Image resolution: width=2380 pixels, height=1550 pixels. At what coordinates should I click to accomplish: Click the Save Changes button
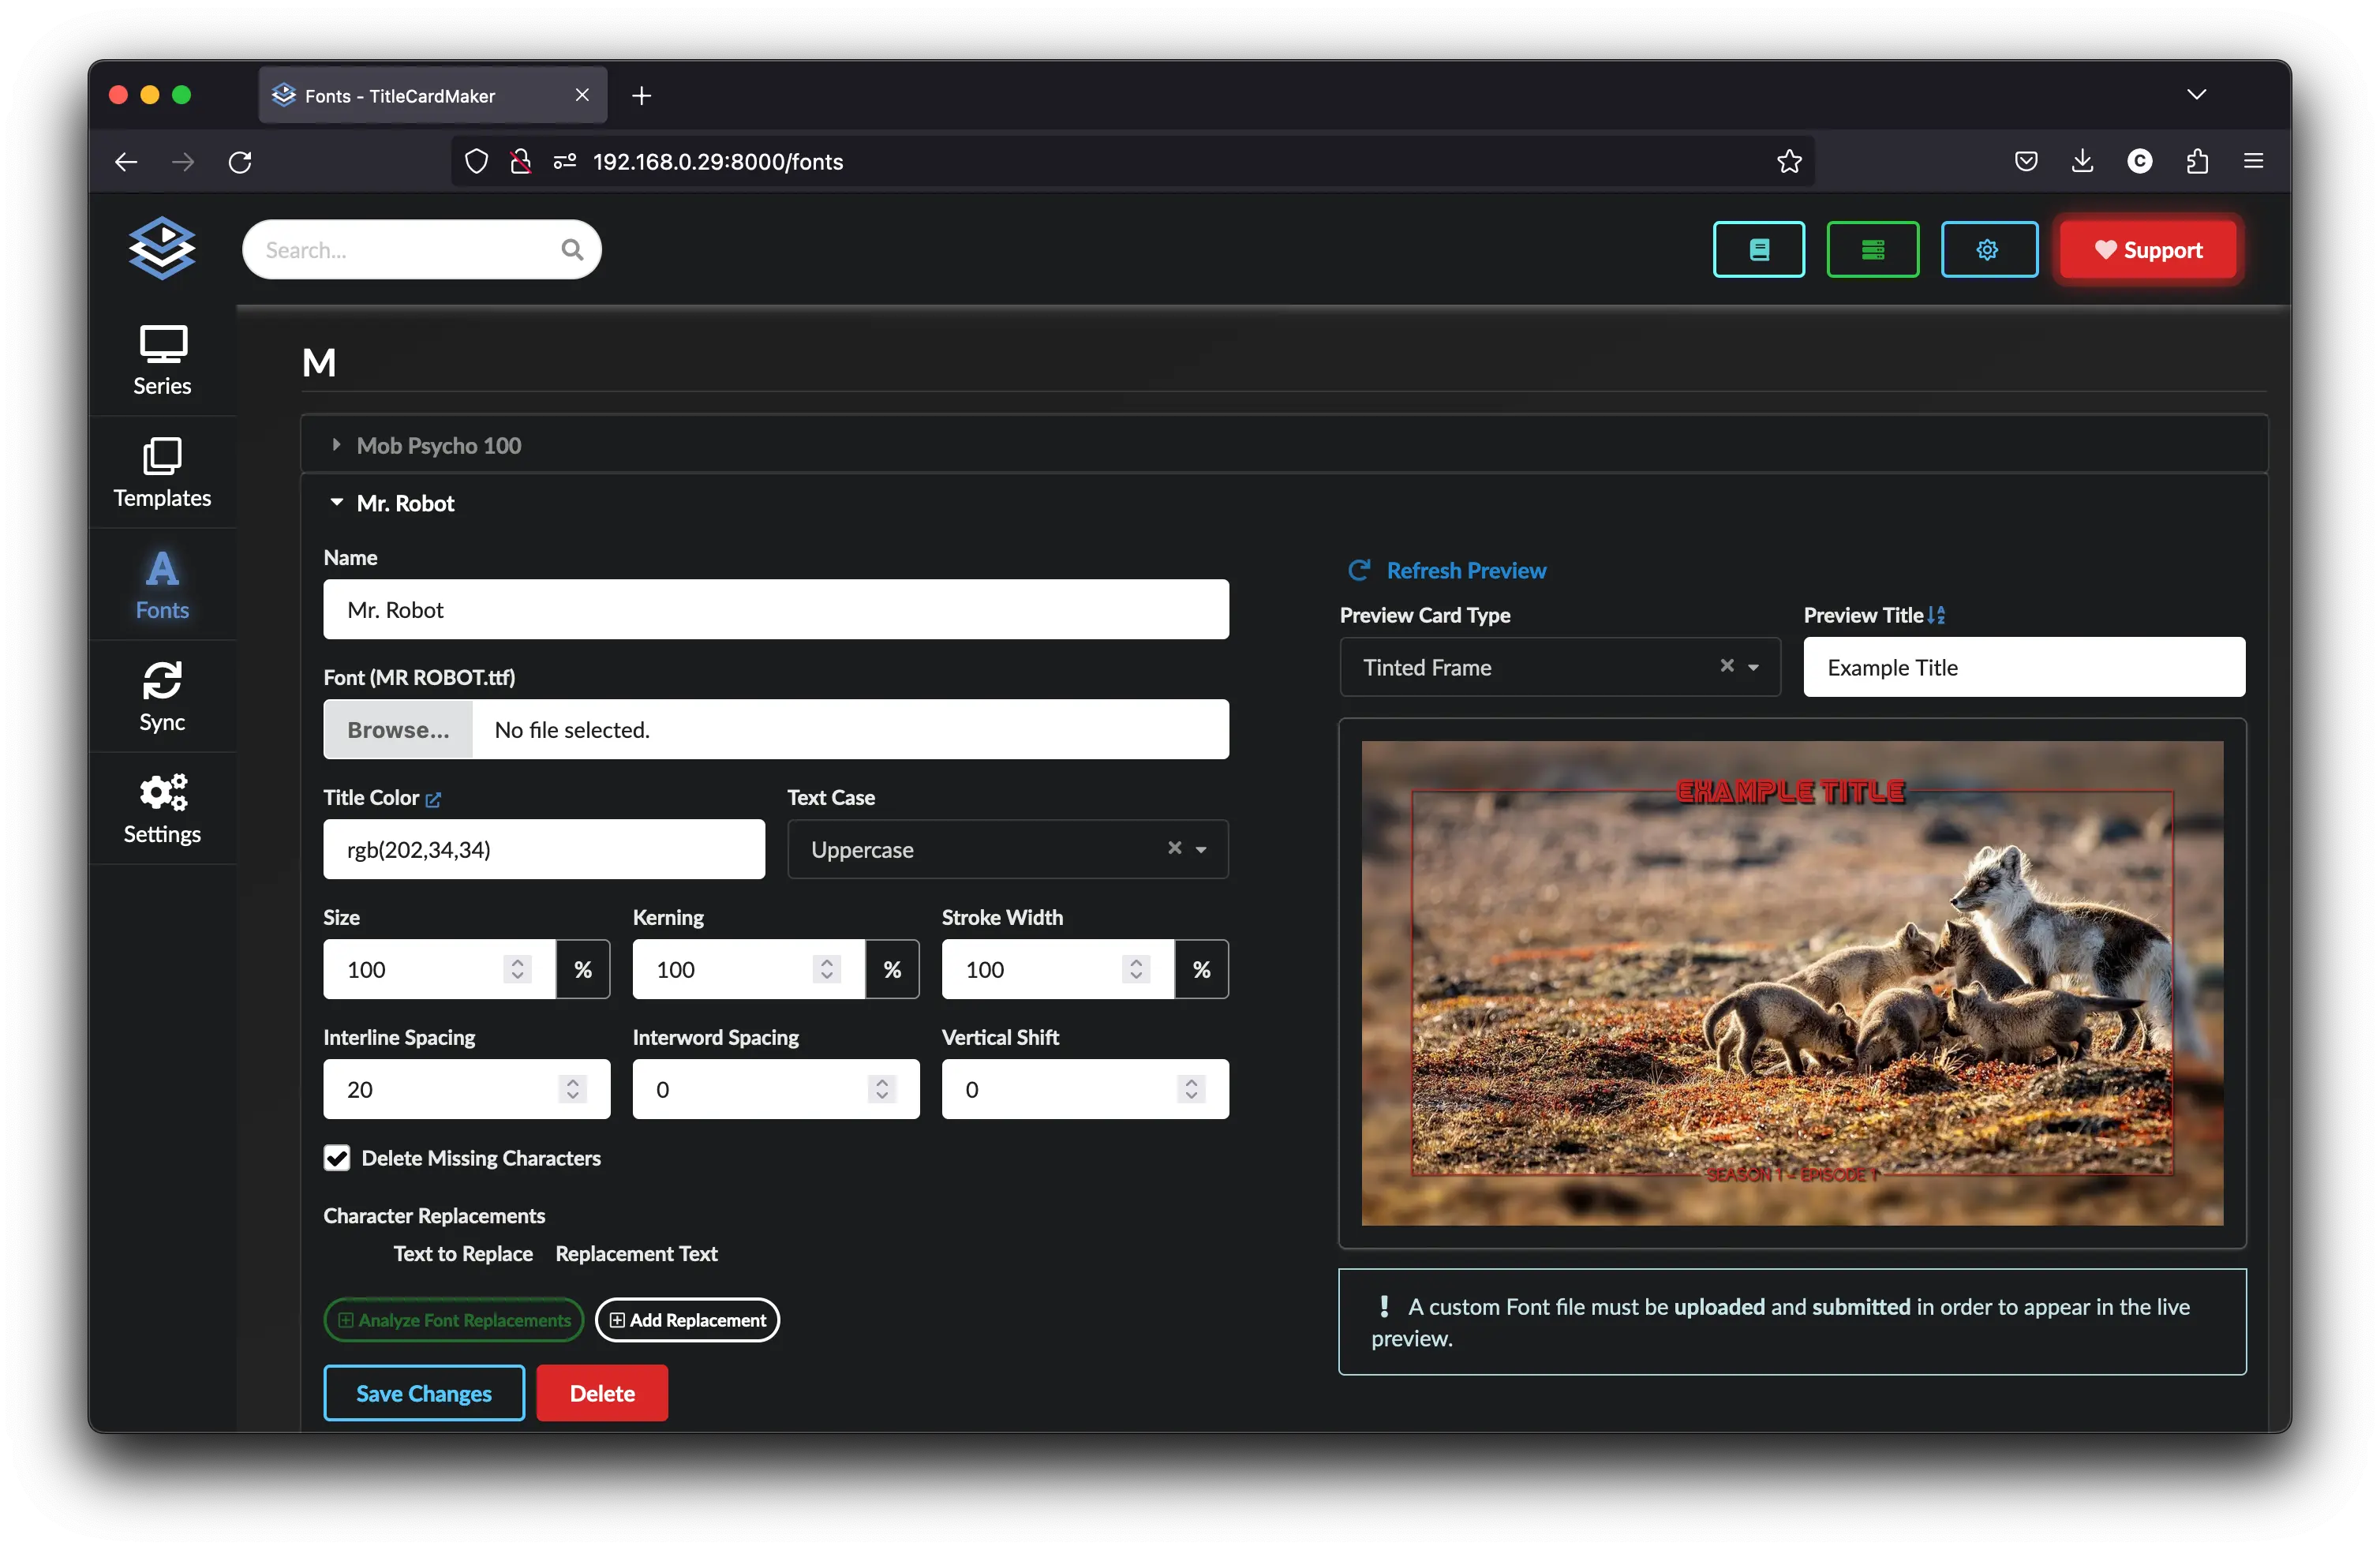click(423, 1393)
